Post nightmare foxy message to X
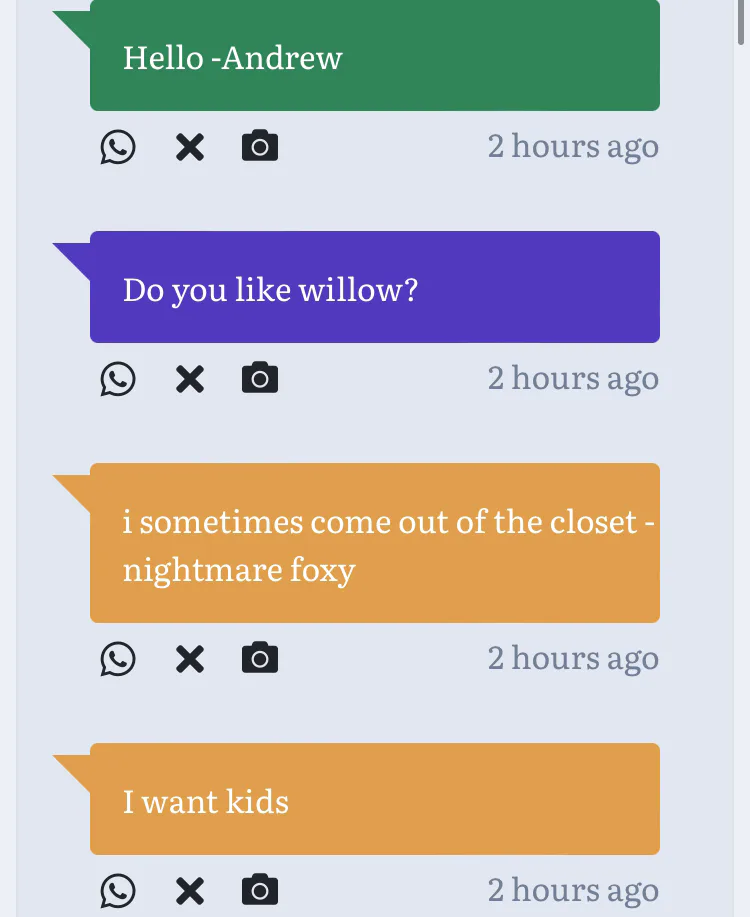This screenshot has width=750, height=917. (190, 660)
